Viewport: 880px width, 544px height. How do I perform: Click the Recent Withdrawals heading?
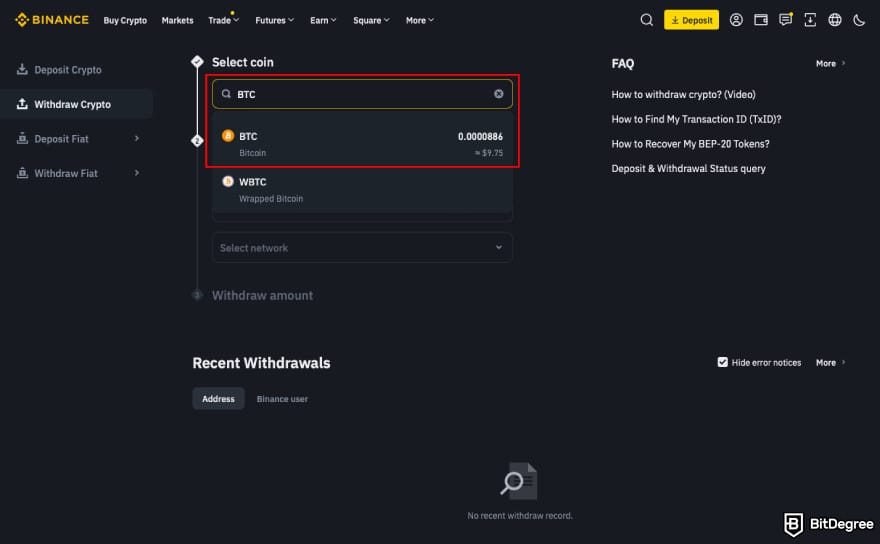tap(261, 363)
